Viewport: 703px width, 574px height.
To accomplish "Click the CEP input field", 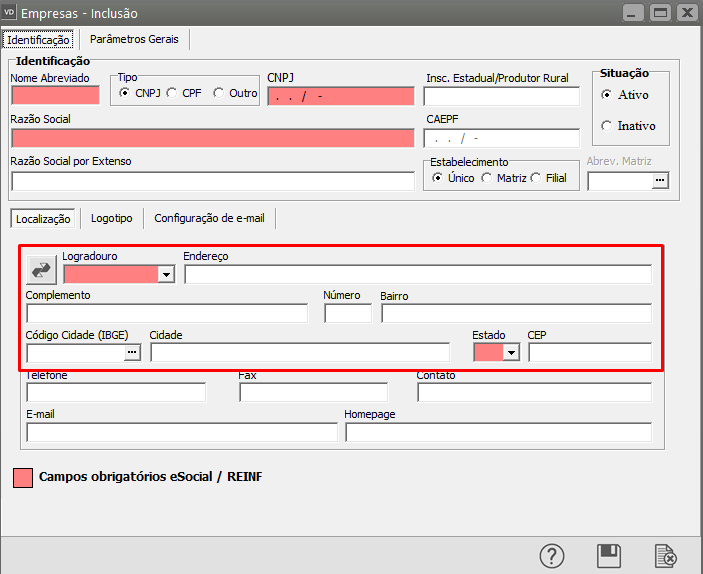I will pos(590,352).
